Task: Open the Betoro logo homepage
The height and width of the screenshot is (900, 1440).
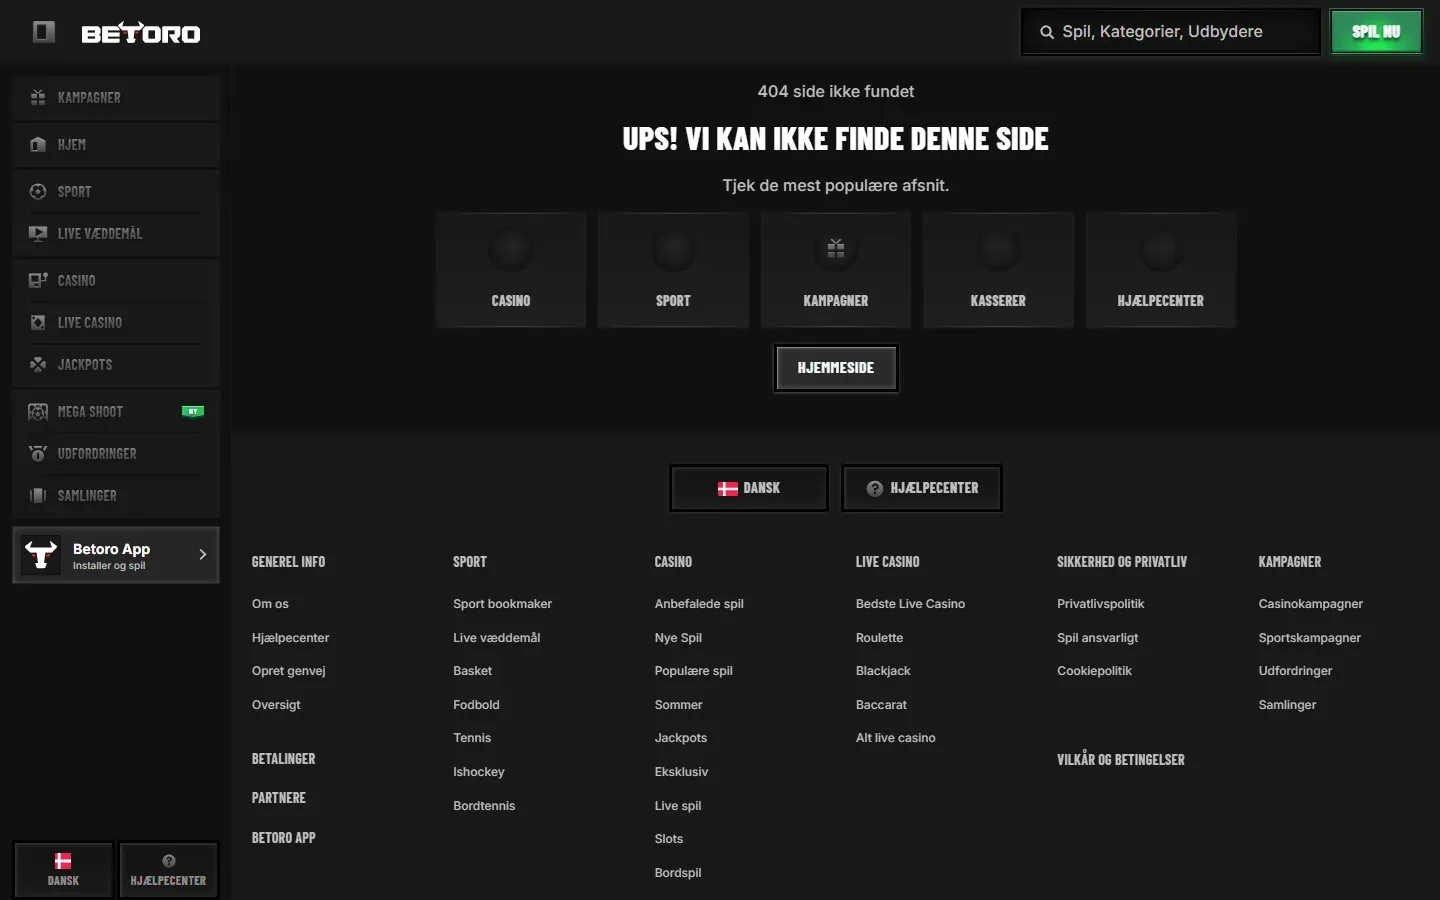Action: (141, 33)
